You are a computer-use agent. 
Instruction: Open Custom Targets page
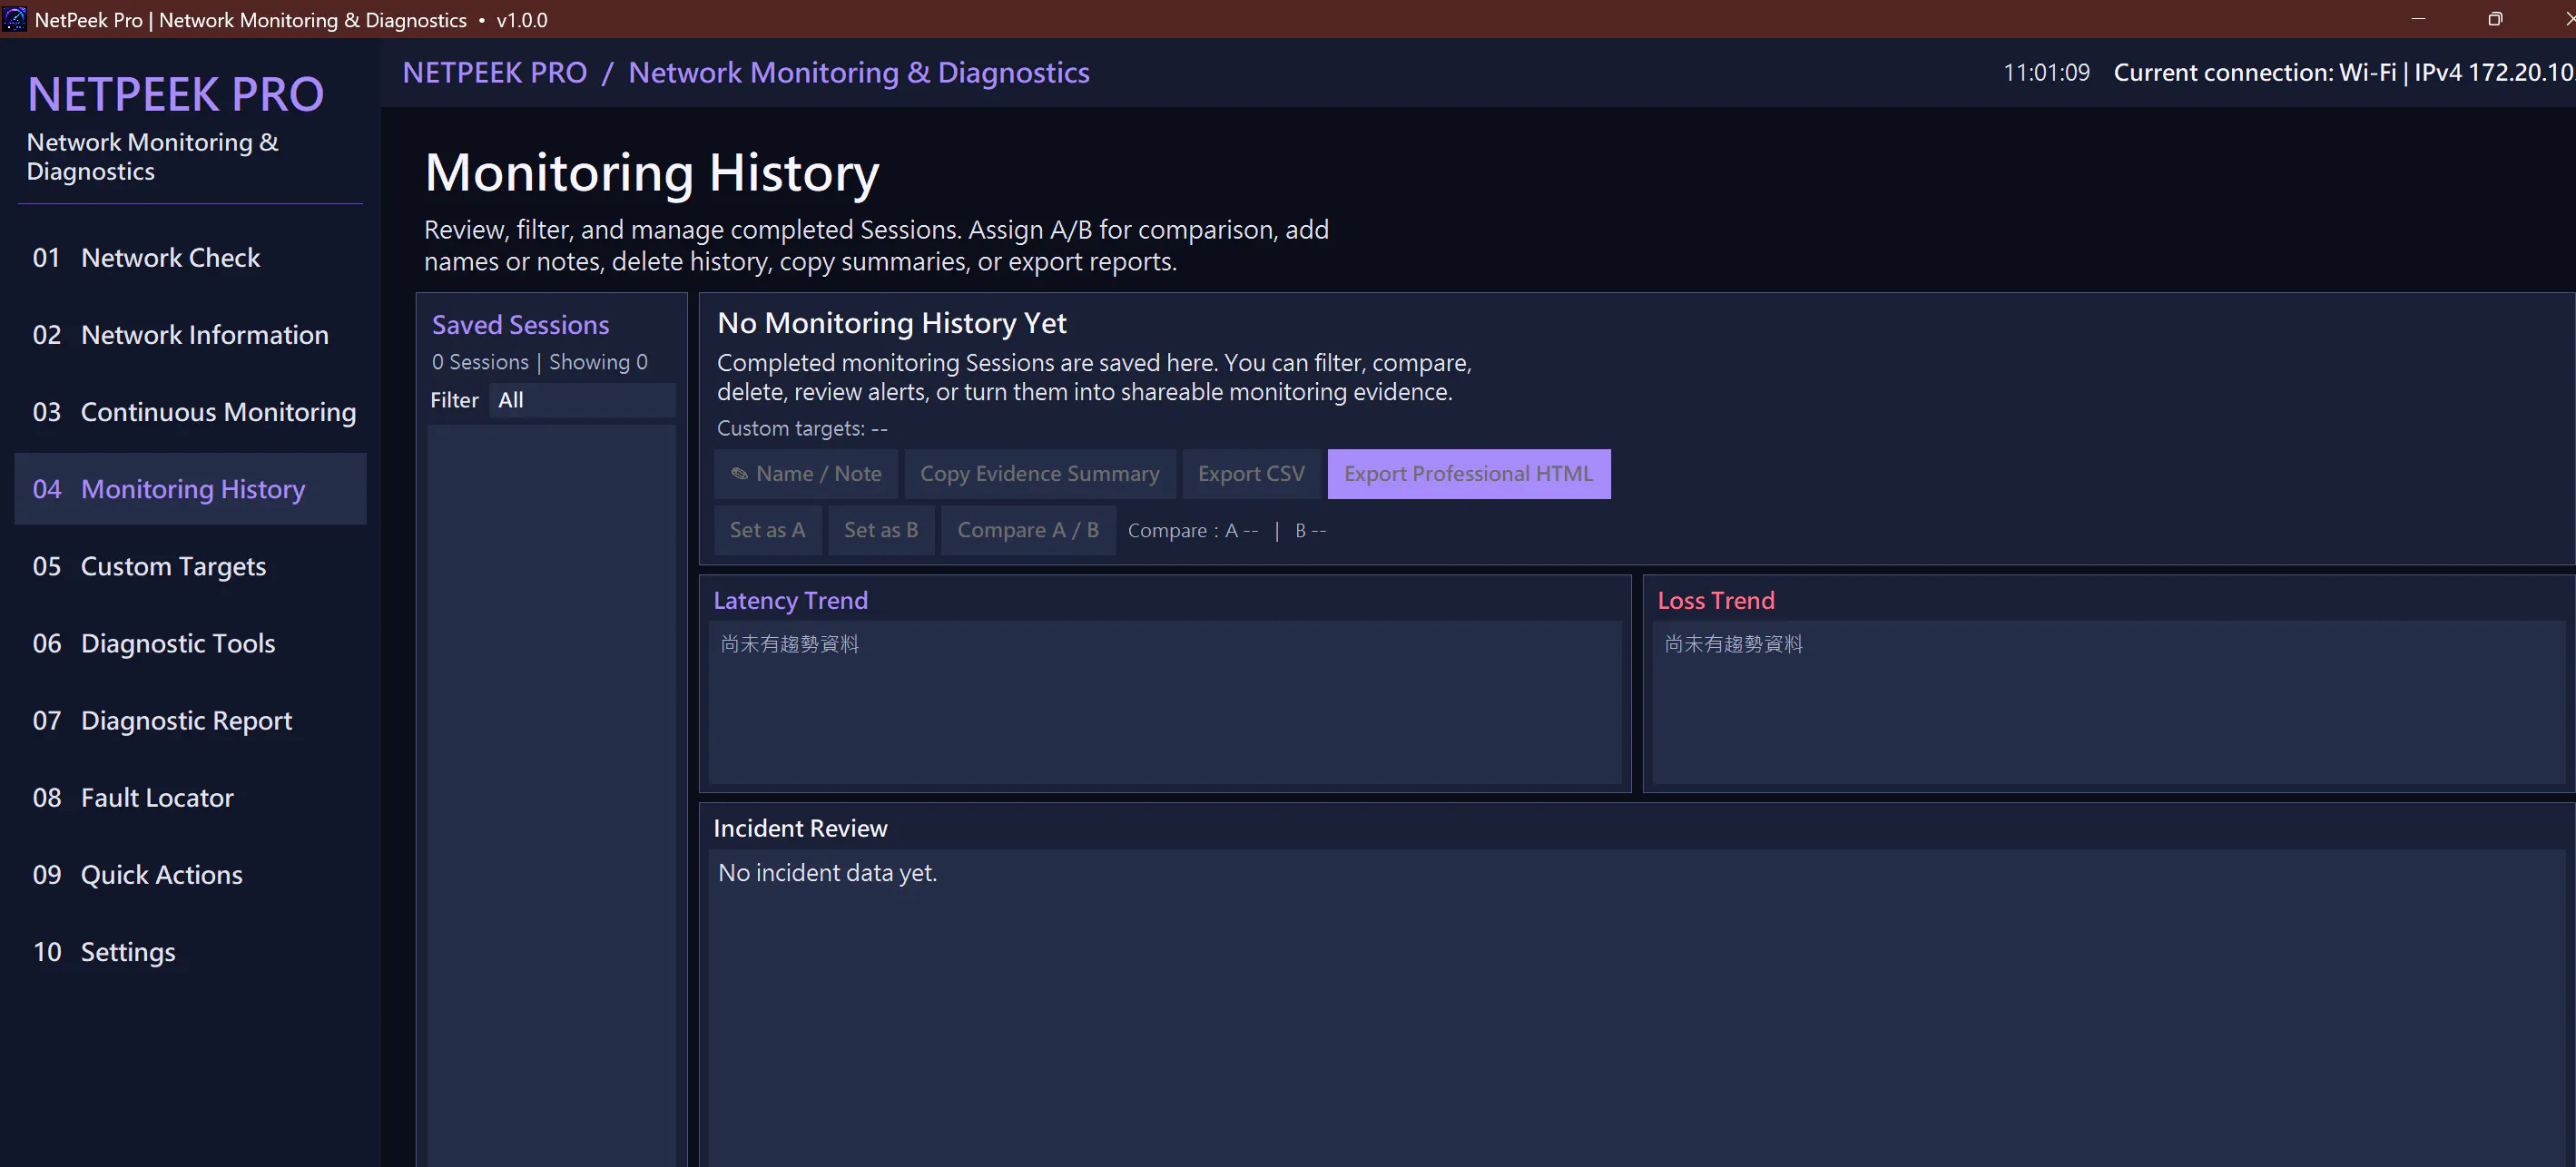tap(190, 566)
